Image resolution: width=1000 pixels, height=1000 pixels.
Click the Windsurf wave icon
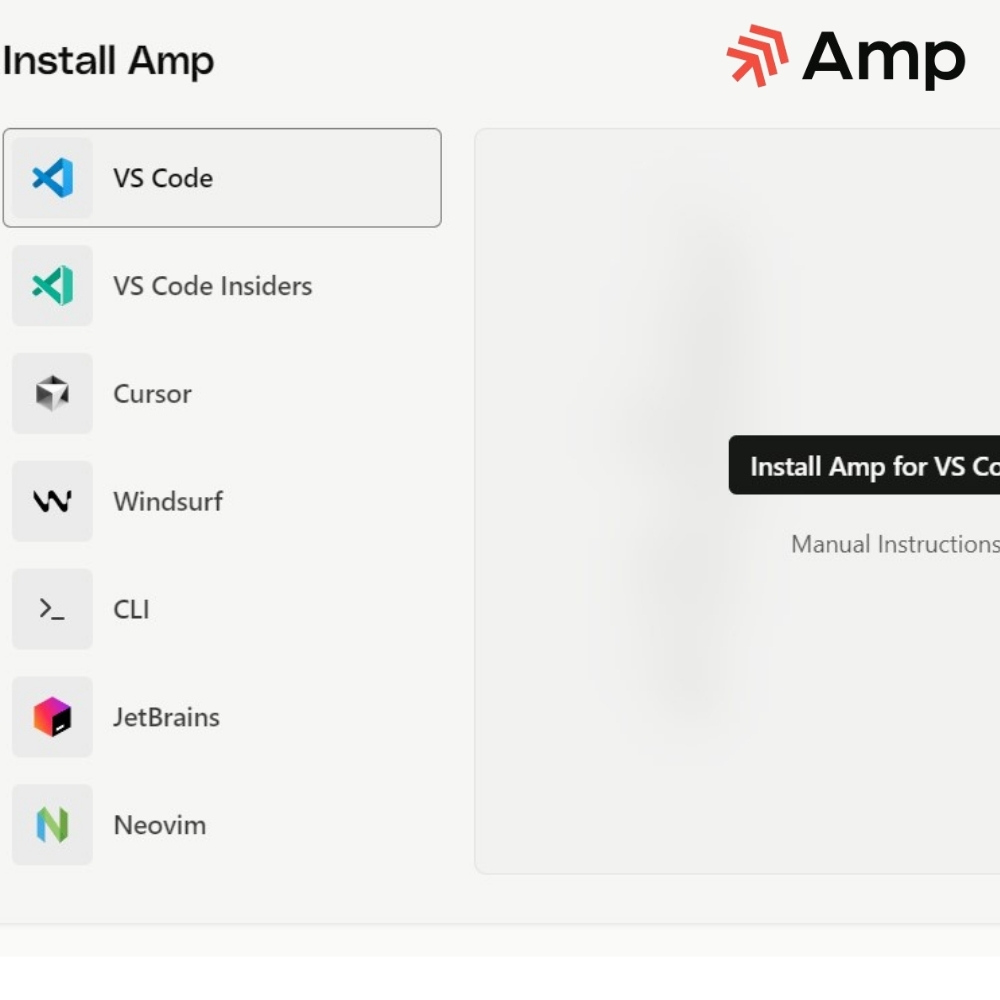pos(52,501)
